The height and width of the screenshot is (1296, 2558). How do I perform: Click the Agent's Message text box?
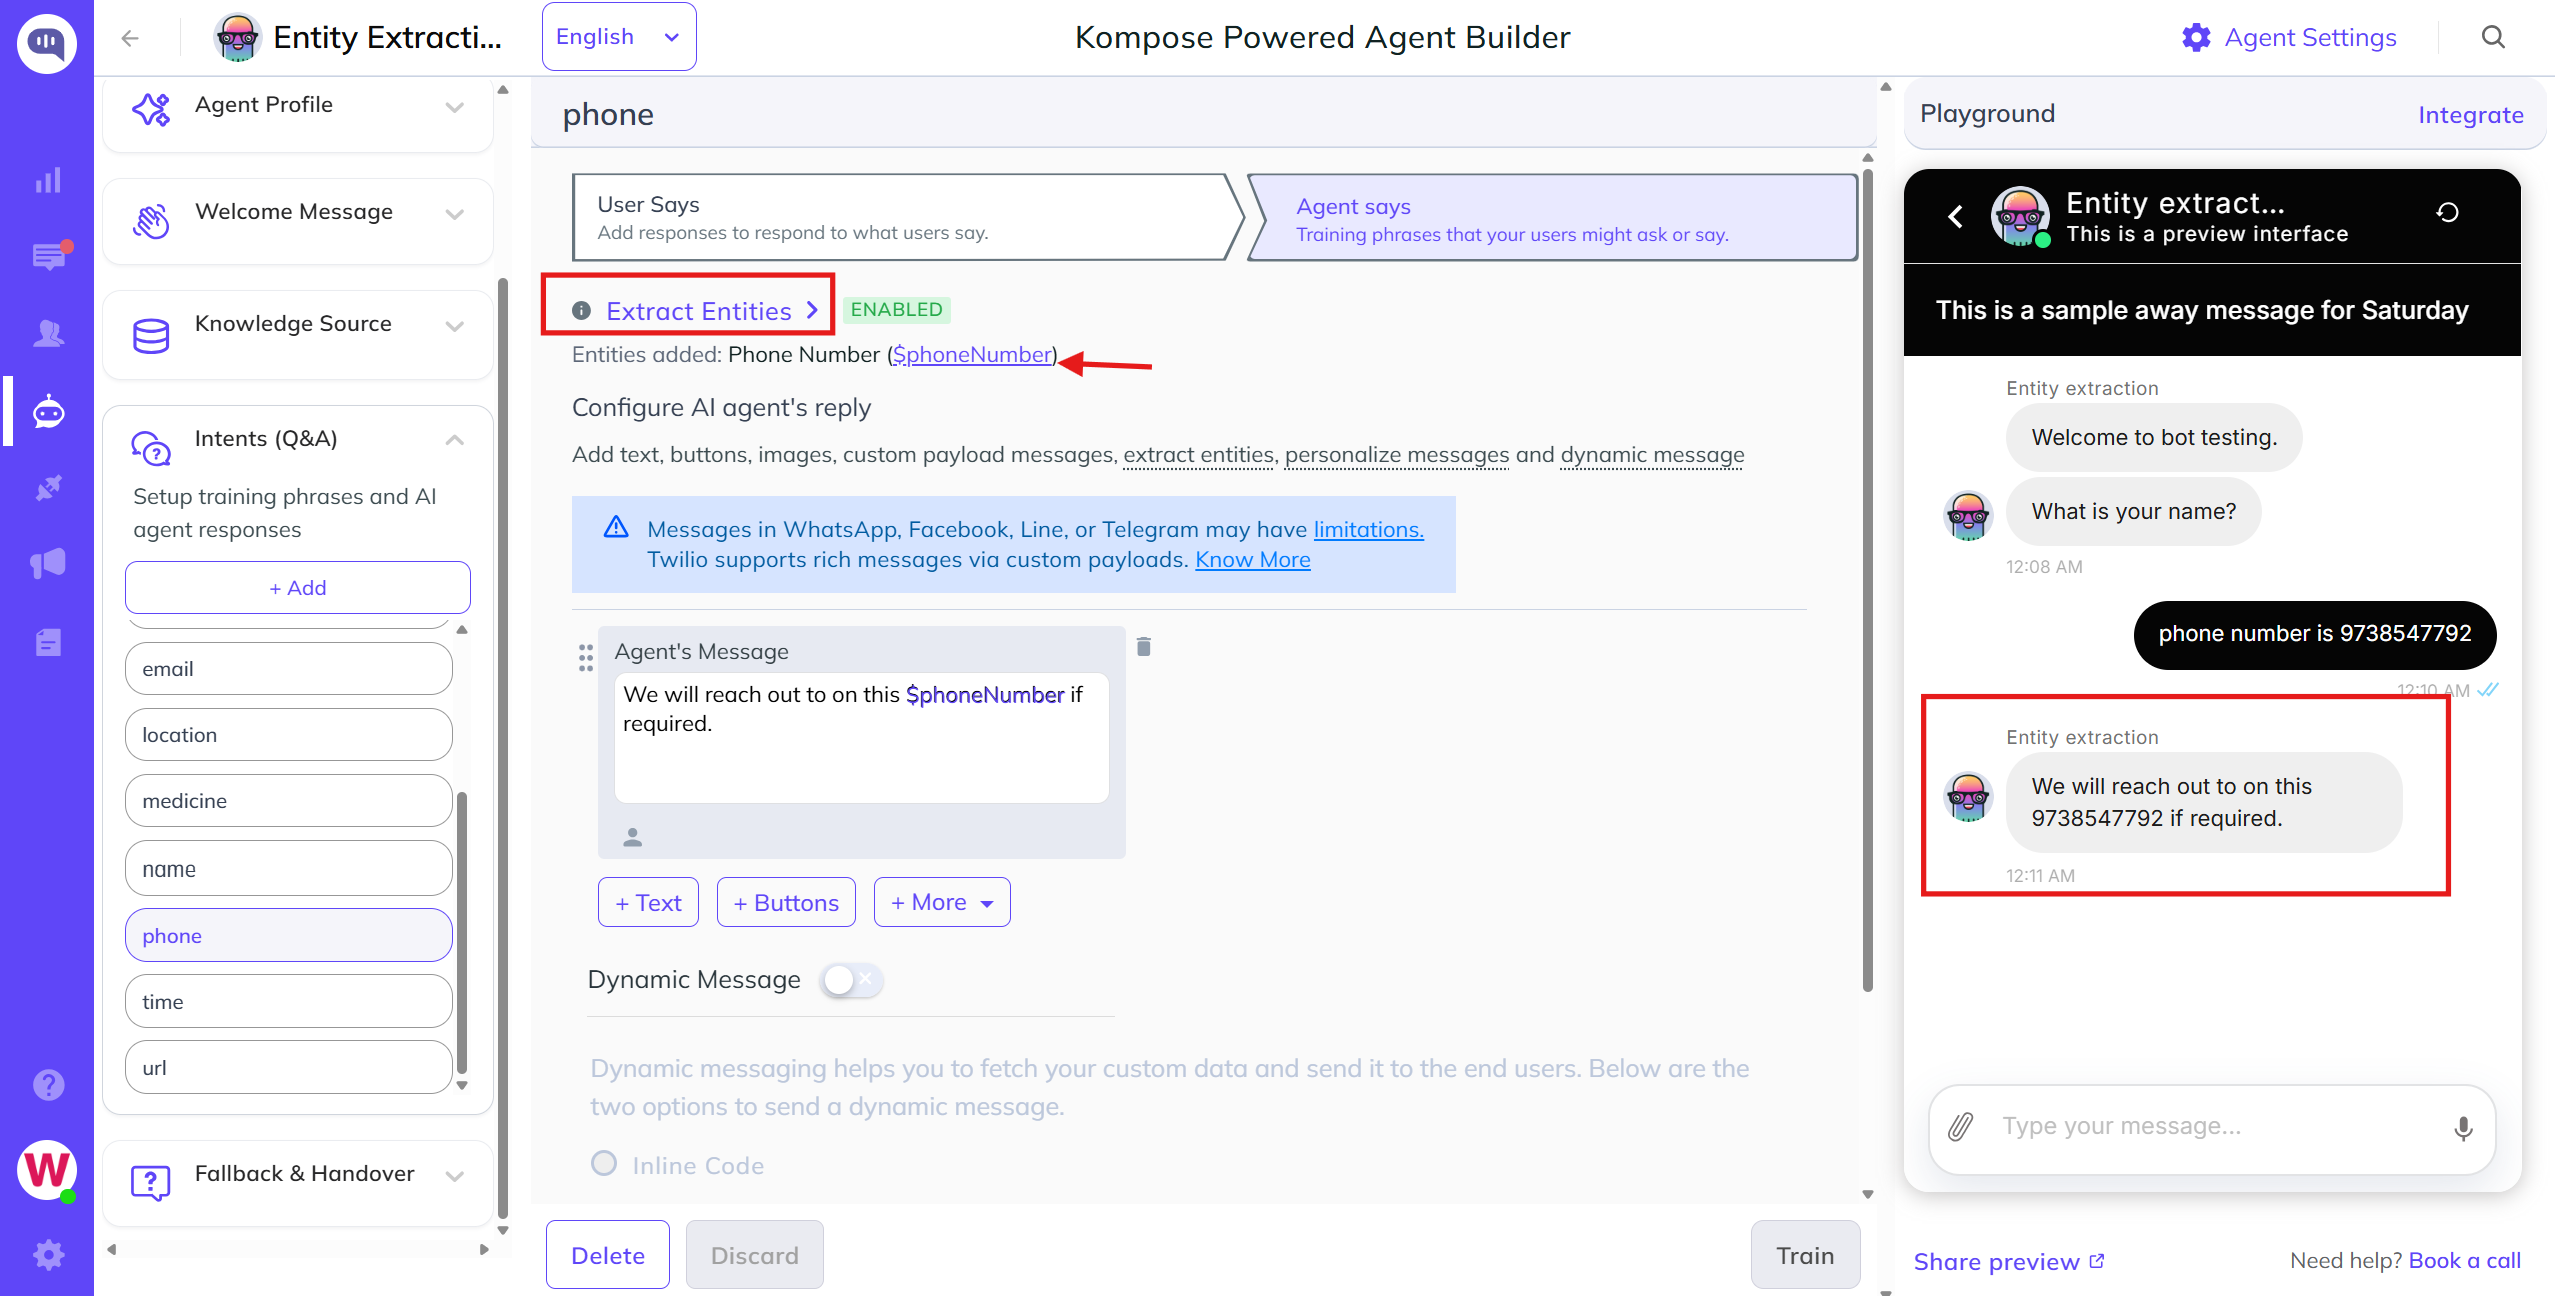(x=861, y=738)
